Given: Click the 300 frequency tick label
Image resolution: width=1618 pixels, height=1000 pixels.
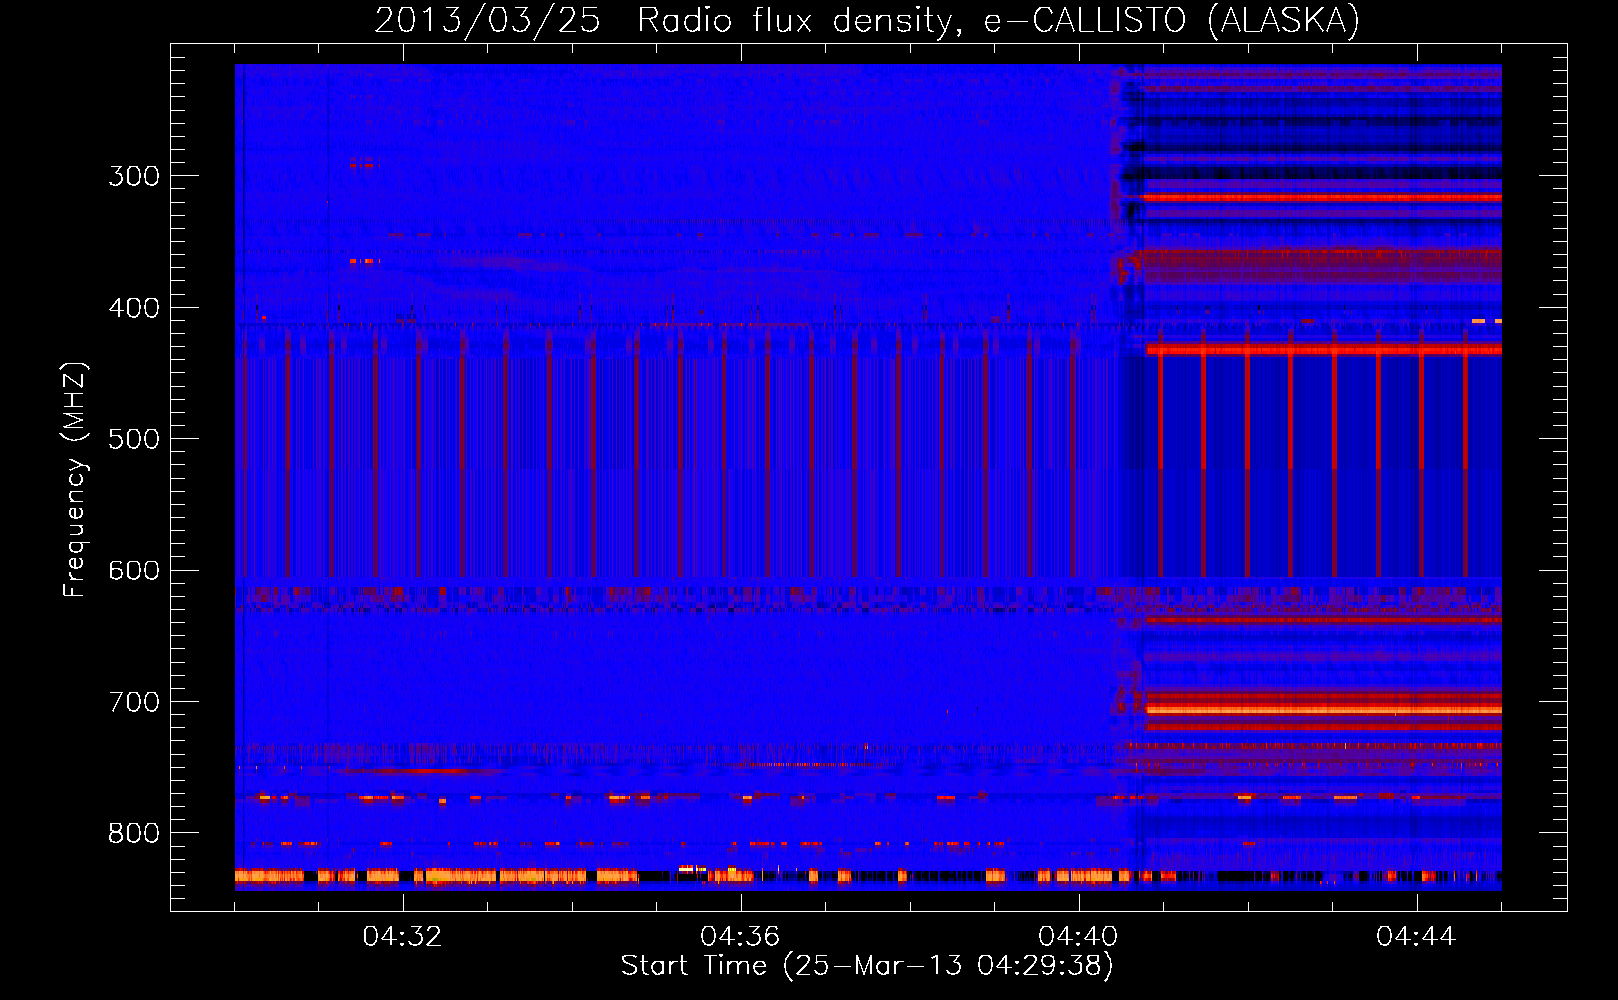Looking at the screenshot, I should [x=134, y=176].
